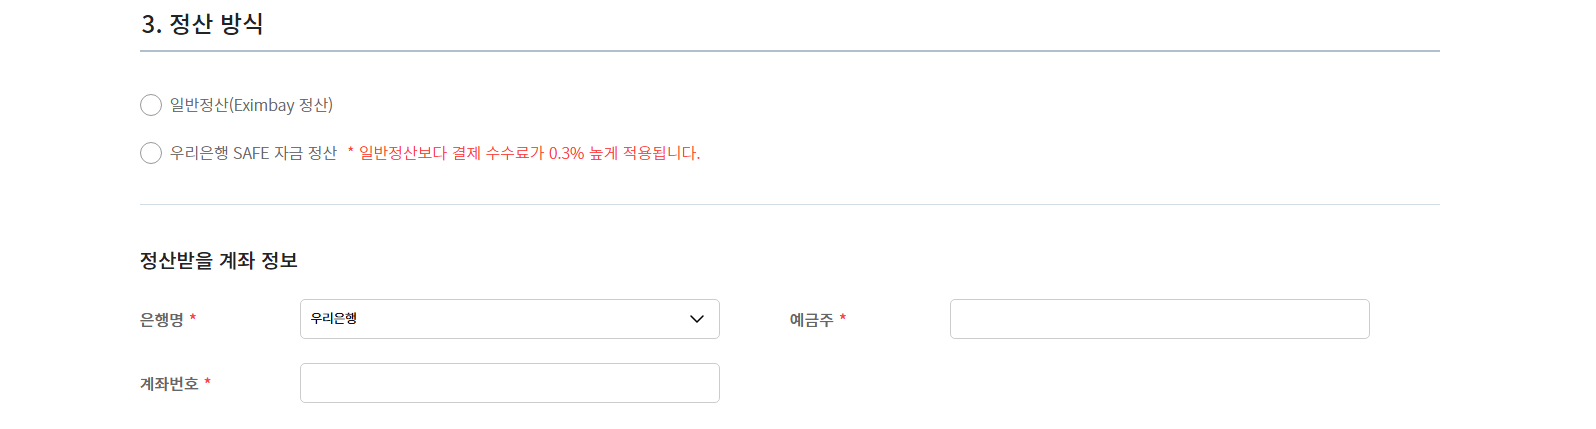
Task: Click the divider line below the radio options
Action: tap(789, 204)
